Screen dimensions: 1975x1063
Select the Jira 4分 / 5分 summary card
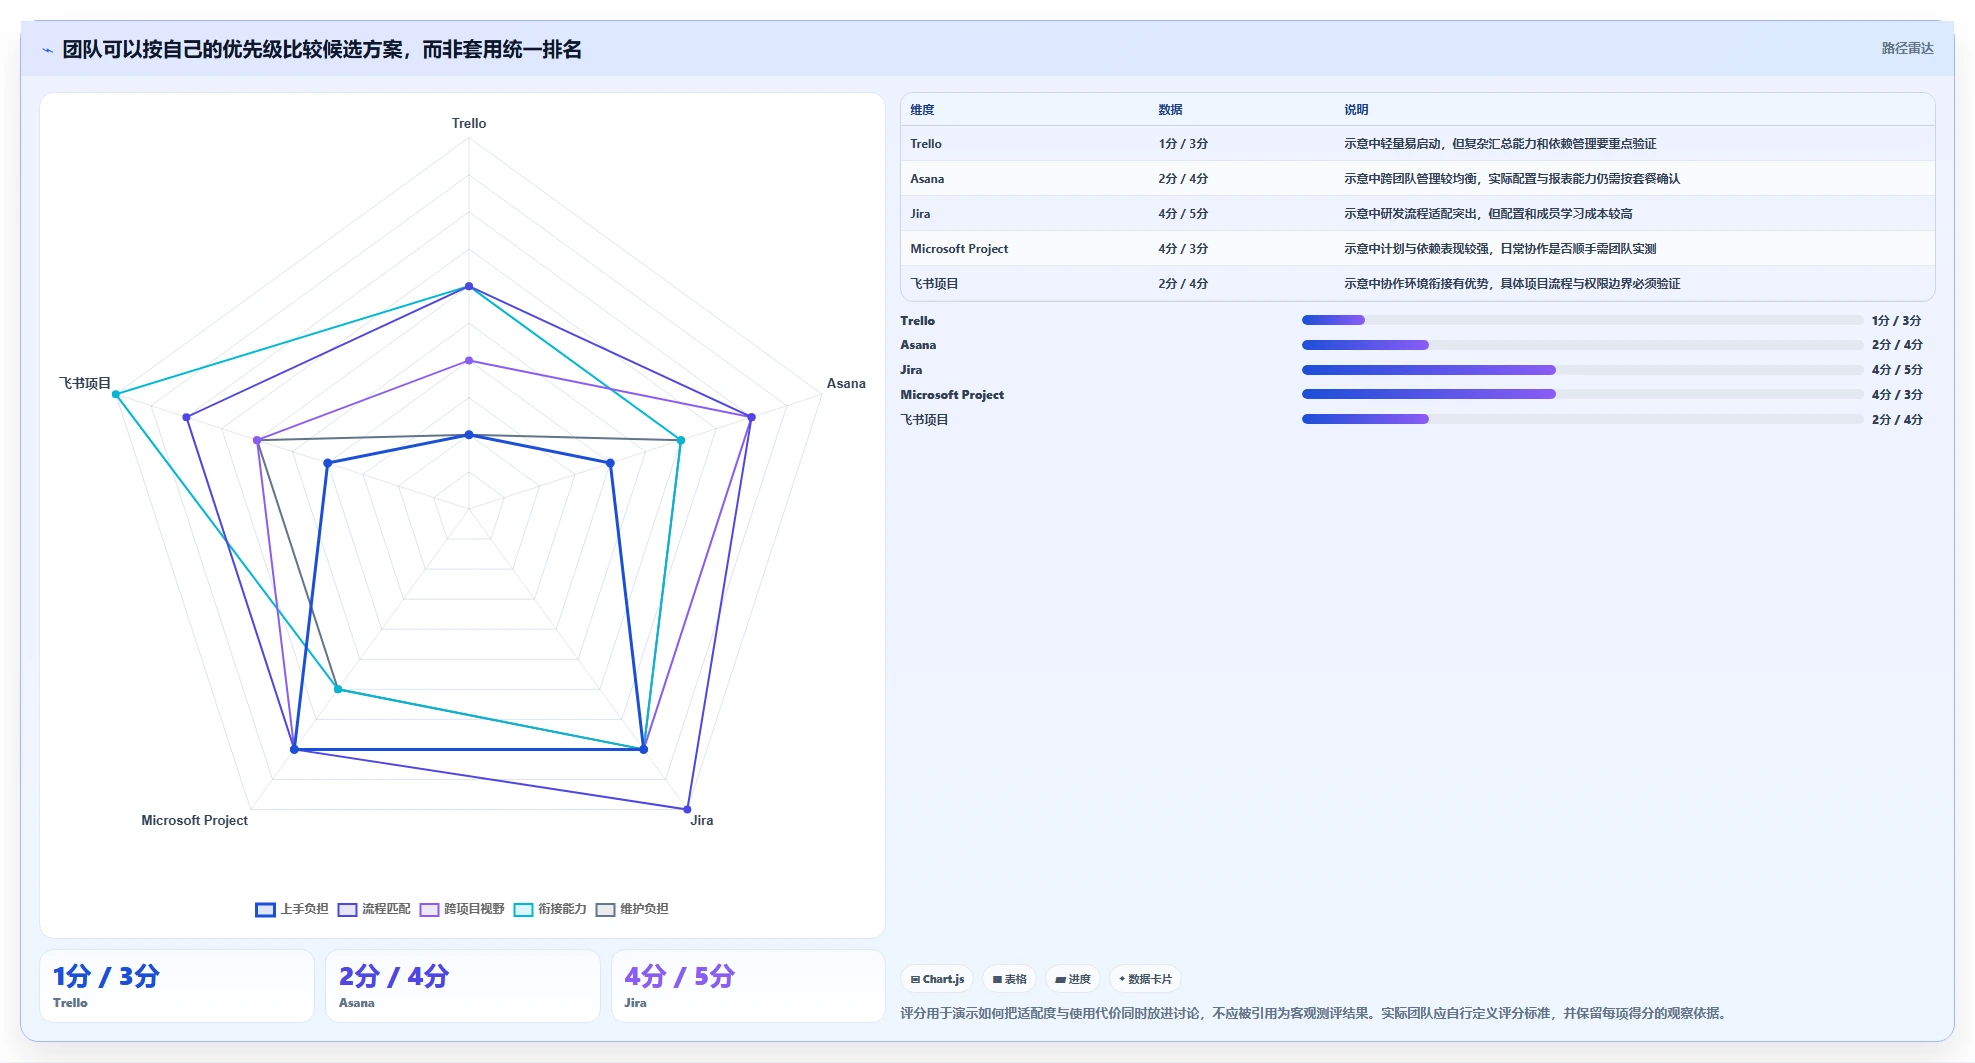coord(749,986)
